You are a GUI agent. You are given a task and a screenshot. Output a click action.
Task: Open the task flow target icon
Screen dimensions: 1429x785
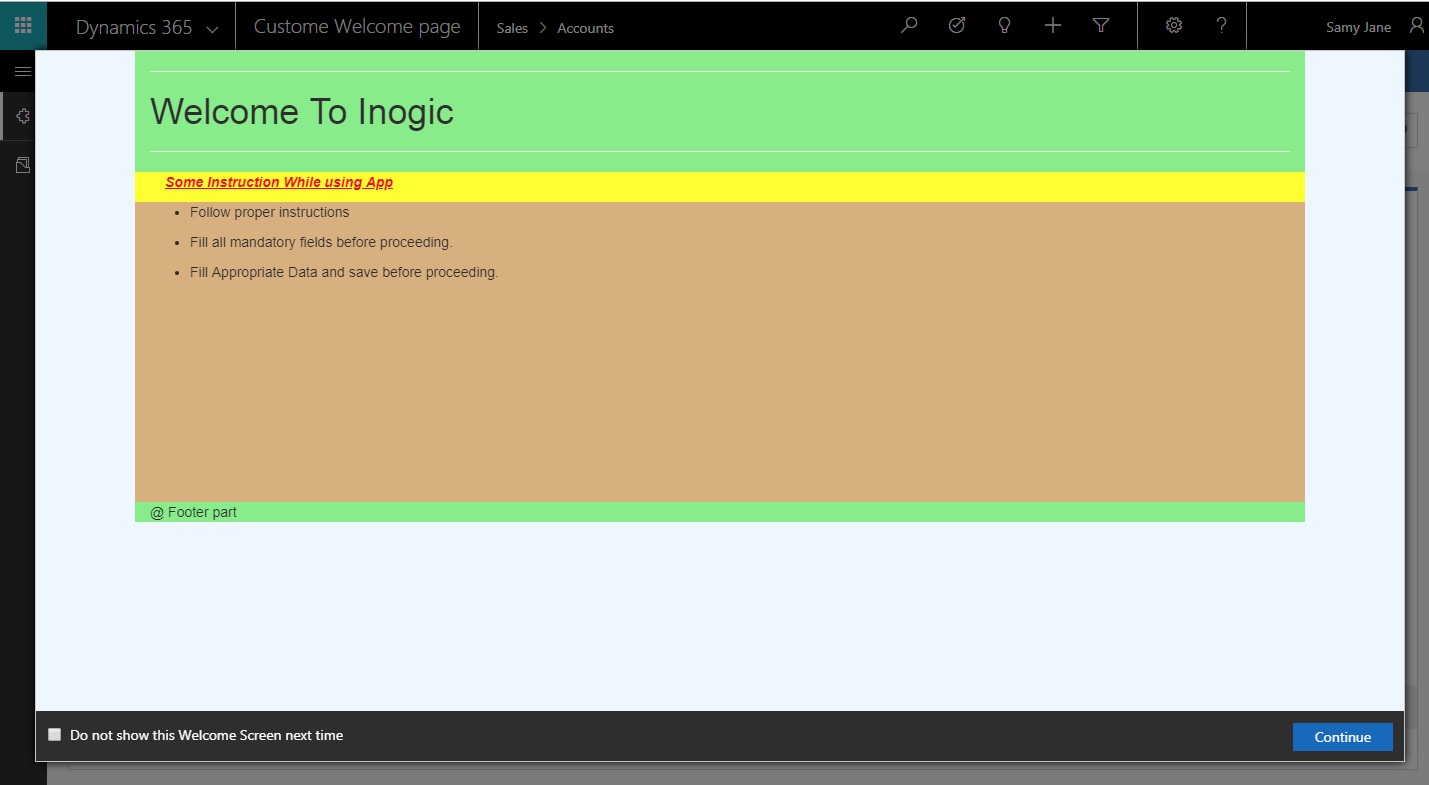[956, 26]
